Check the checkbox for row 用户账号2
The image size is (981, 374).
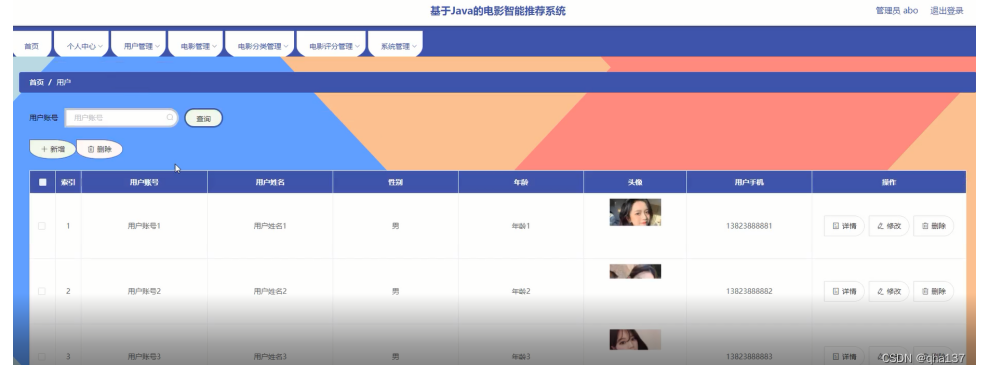click(x=42, y=291)
